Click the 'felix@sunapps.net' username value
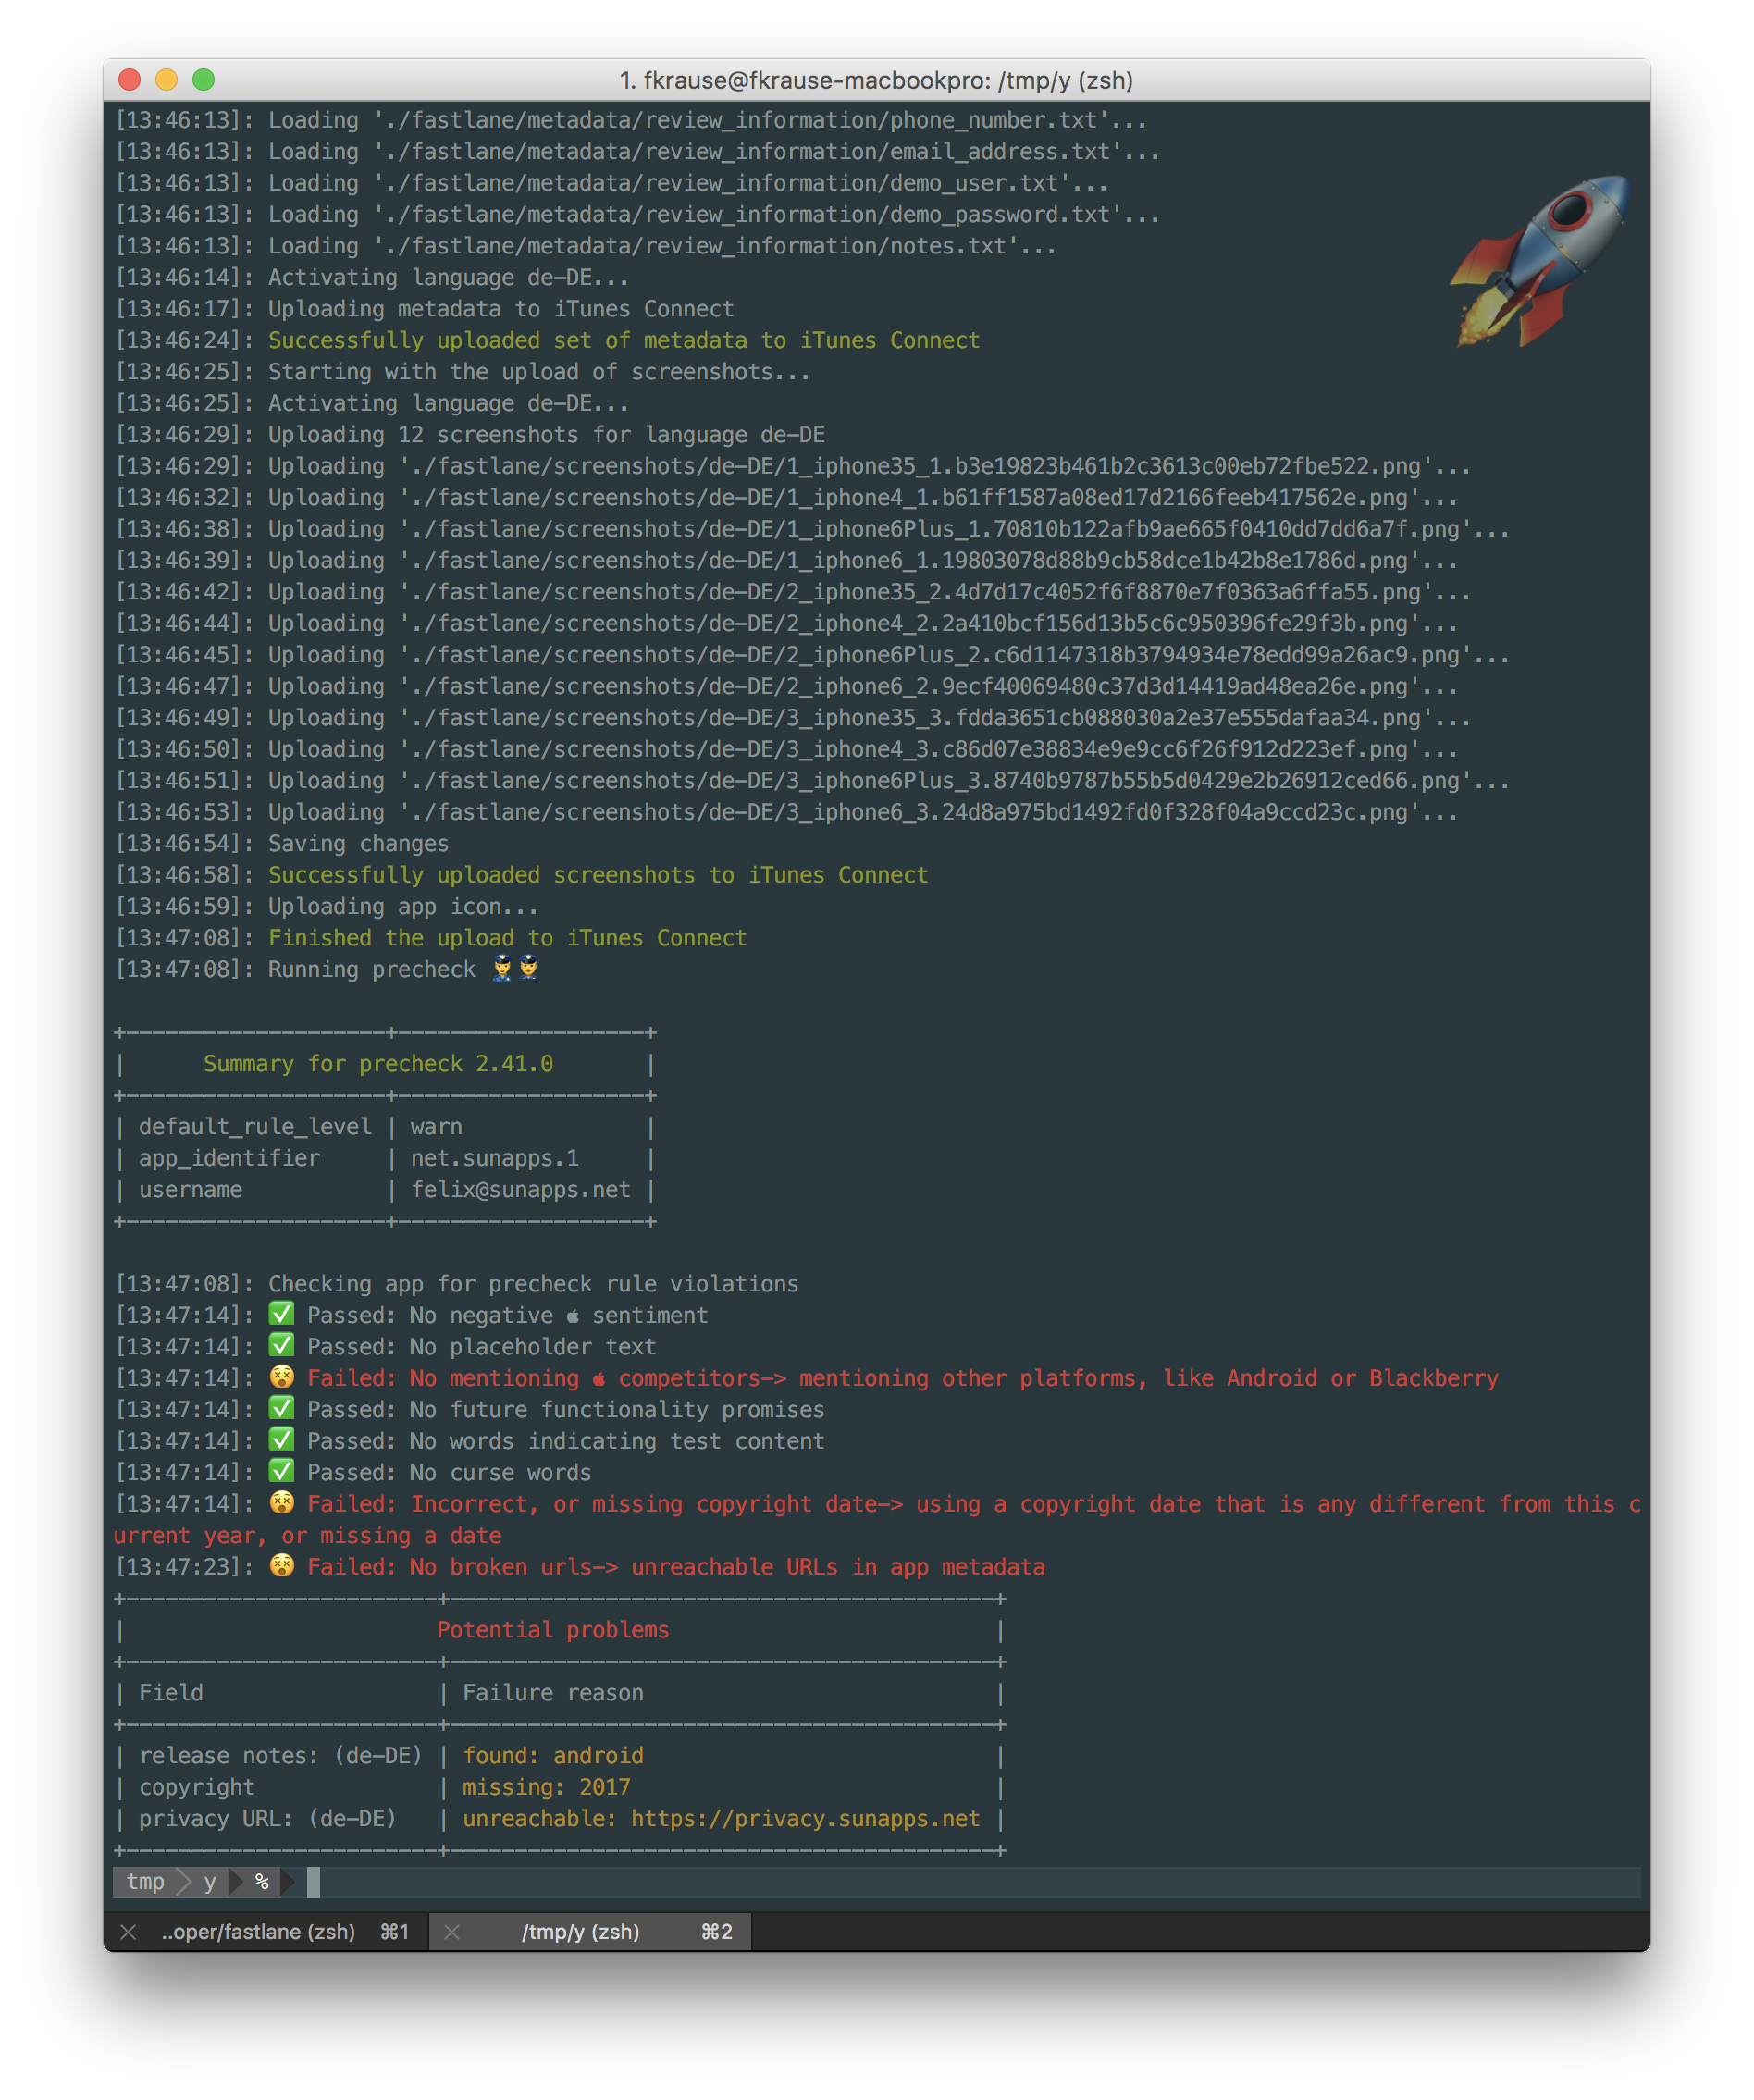Viewport: 1754px width, 2100px height. [x=520, y=1189]
